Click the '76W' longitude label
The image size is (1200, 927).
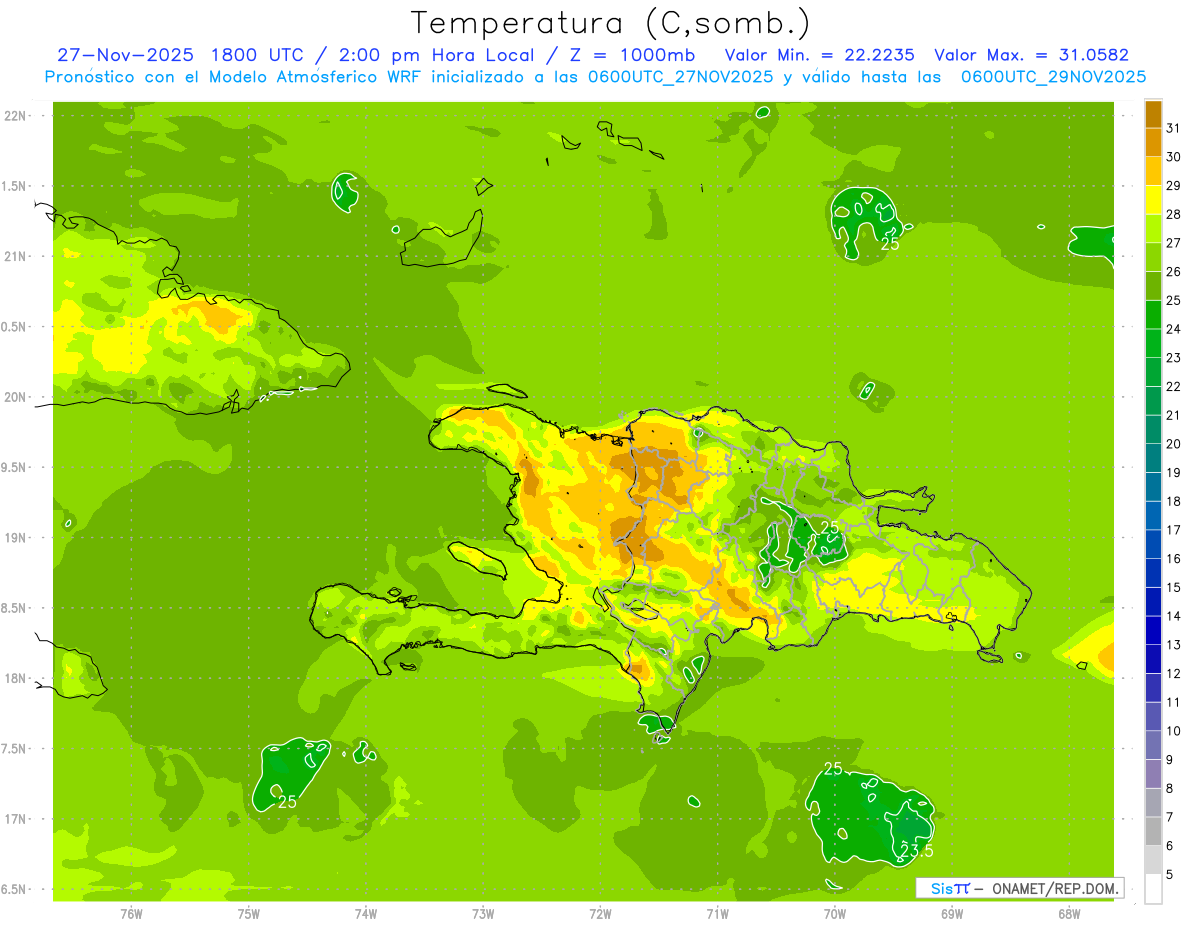click(x=131, y=914)
